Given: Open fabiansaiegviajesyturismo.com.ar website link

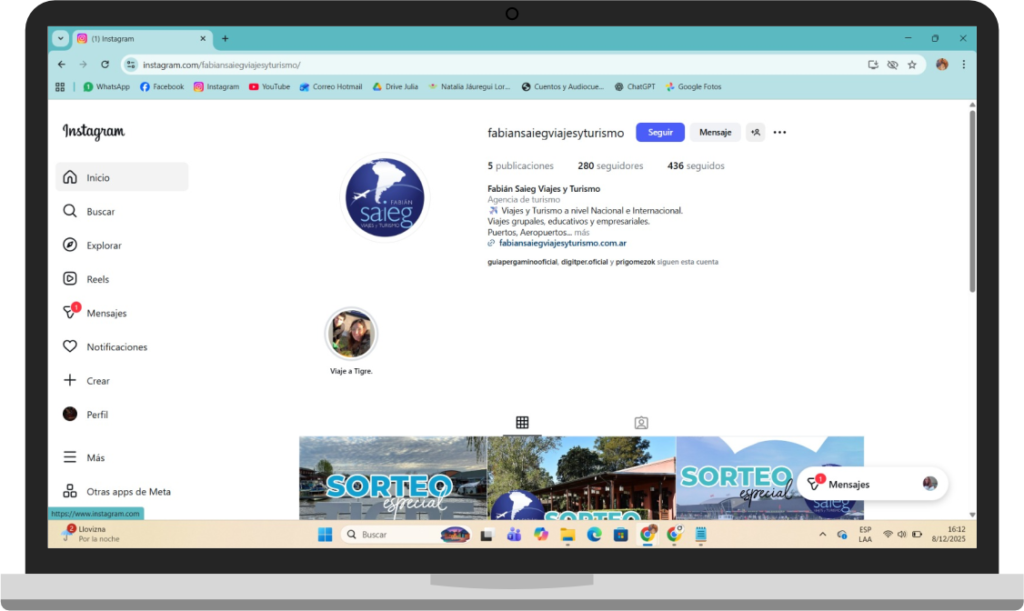Looking at the screenshot, I should pyautogui.click(x=562, y=243).
